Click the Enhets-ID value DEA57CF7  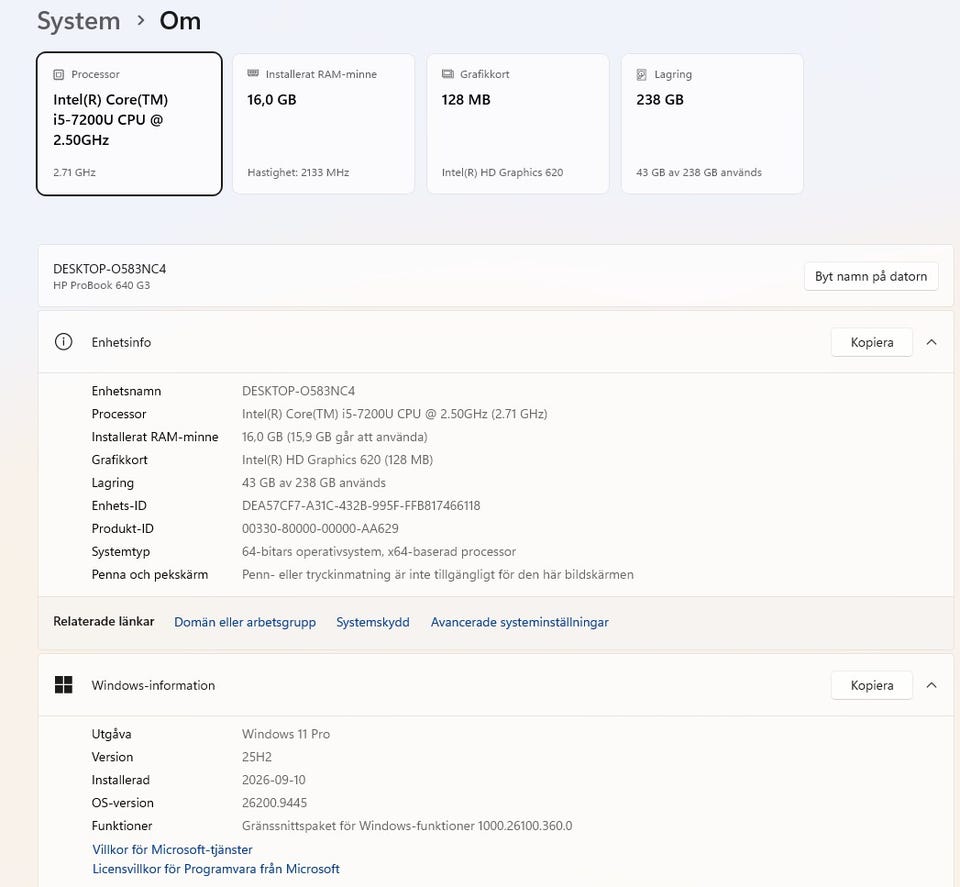coord(361,506)
